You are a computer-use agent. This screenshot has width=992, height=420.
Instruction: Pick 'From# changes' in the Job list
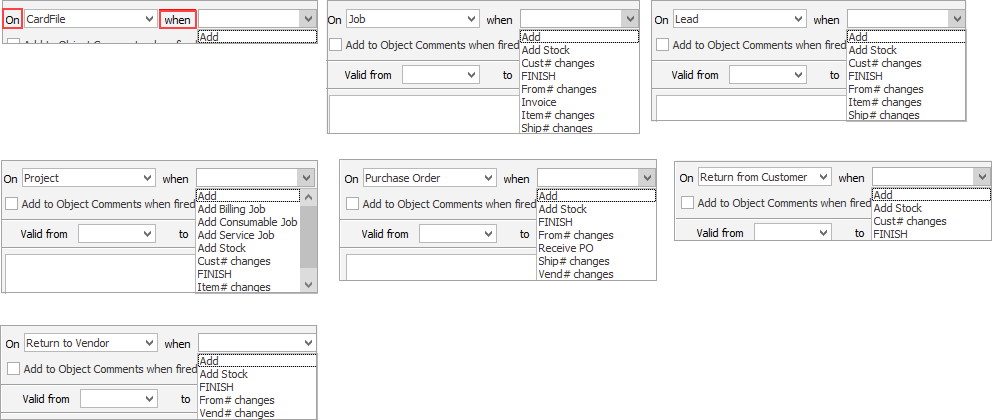[x=579, y=89]
